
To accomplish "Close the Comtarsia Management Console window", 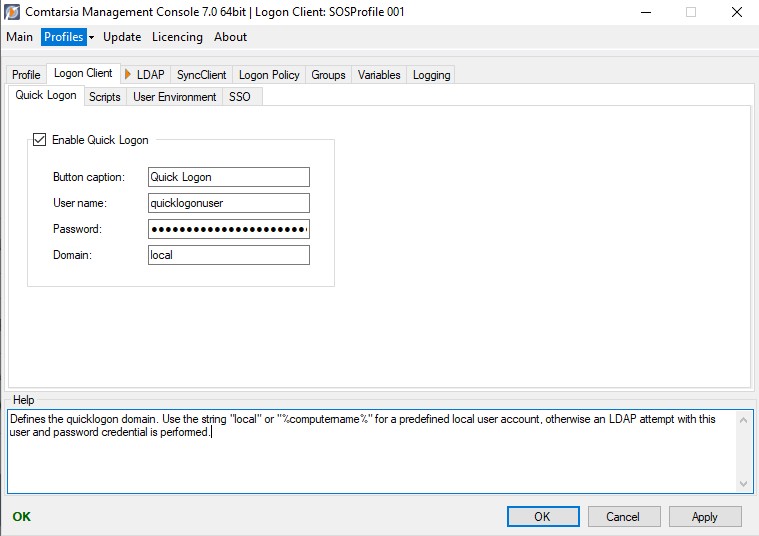I will pyautogui.click(x=737, y=12).
